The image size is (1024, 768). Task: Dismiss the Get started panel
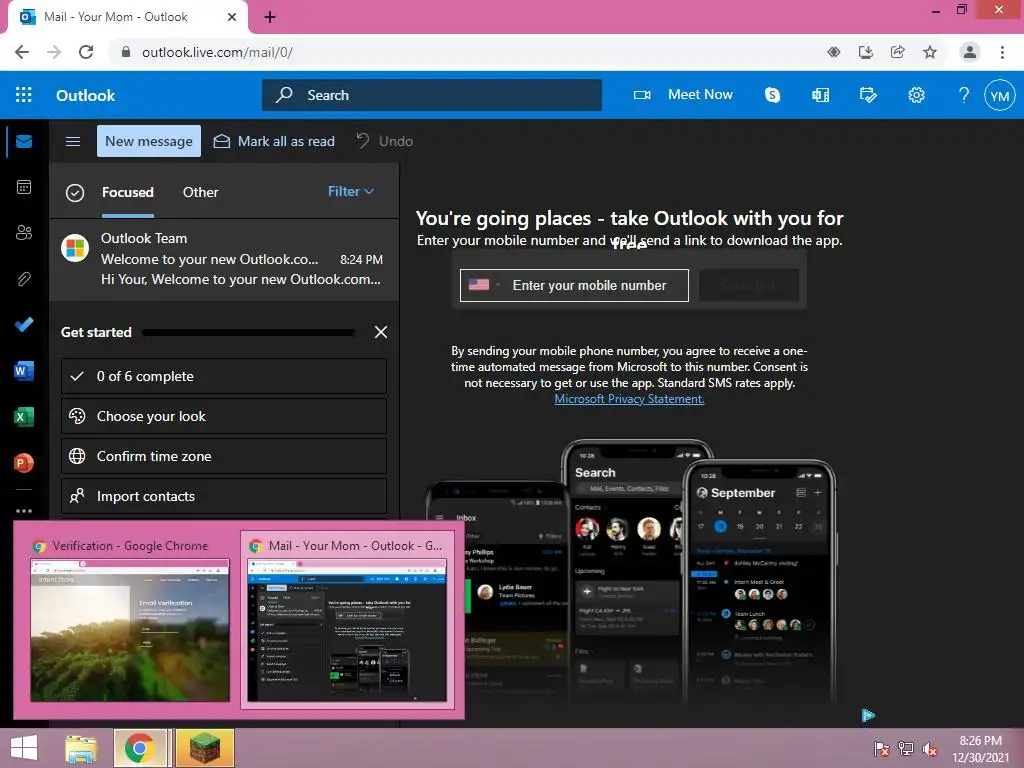click(381, 332)
